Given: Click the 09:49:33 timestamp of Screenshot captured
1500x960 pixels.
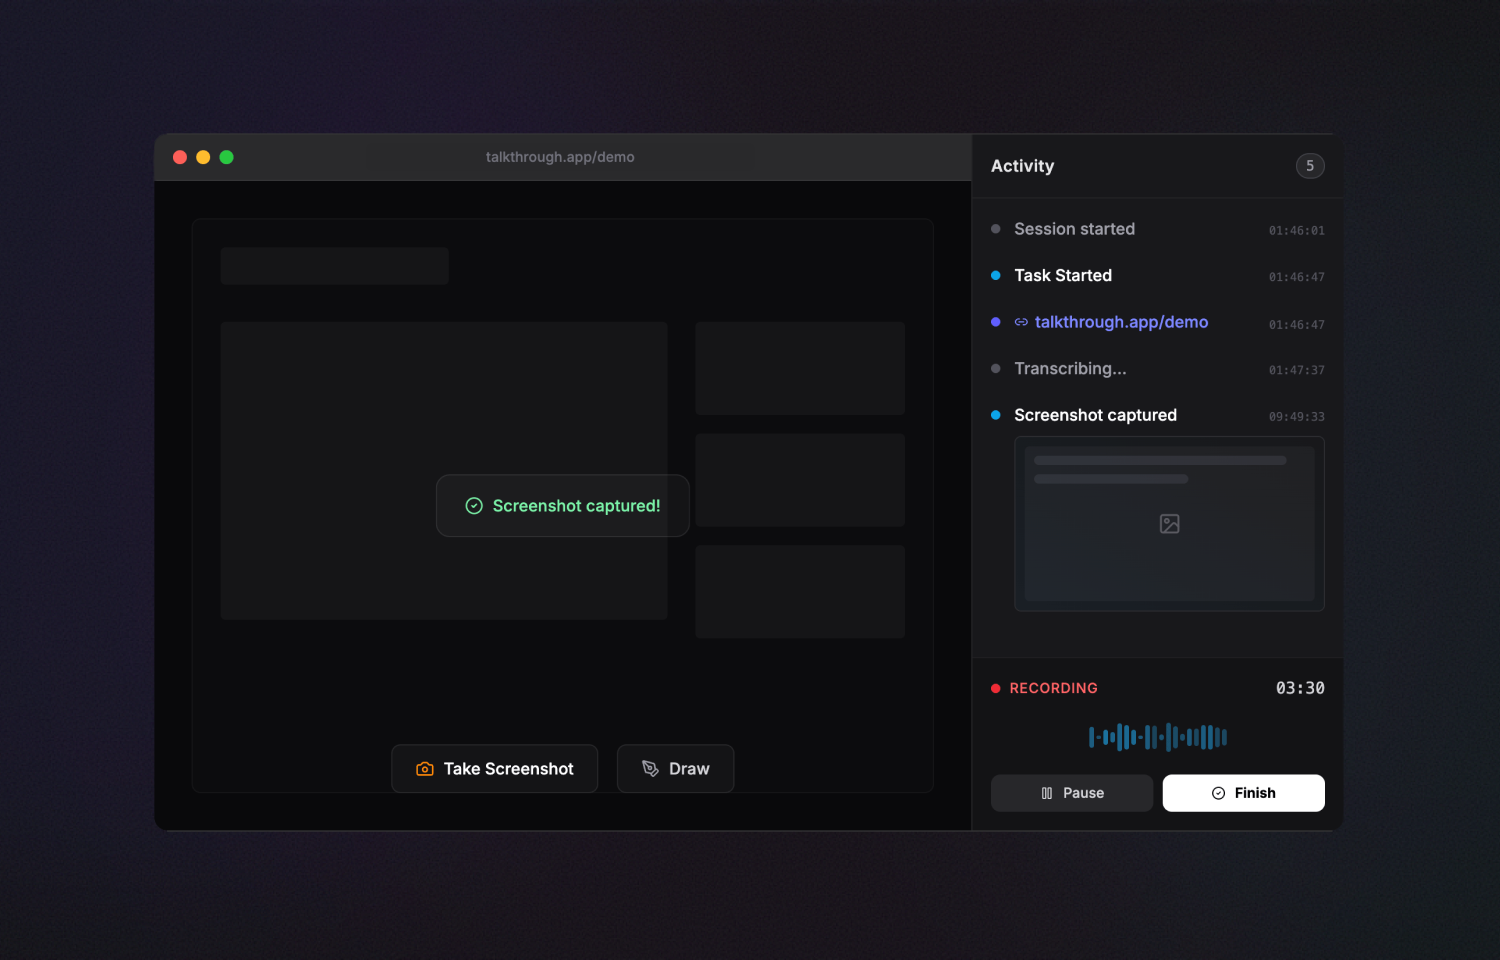Looking at the screenshot, I should coord(1296,416).
